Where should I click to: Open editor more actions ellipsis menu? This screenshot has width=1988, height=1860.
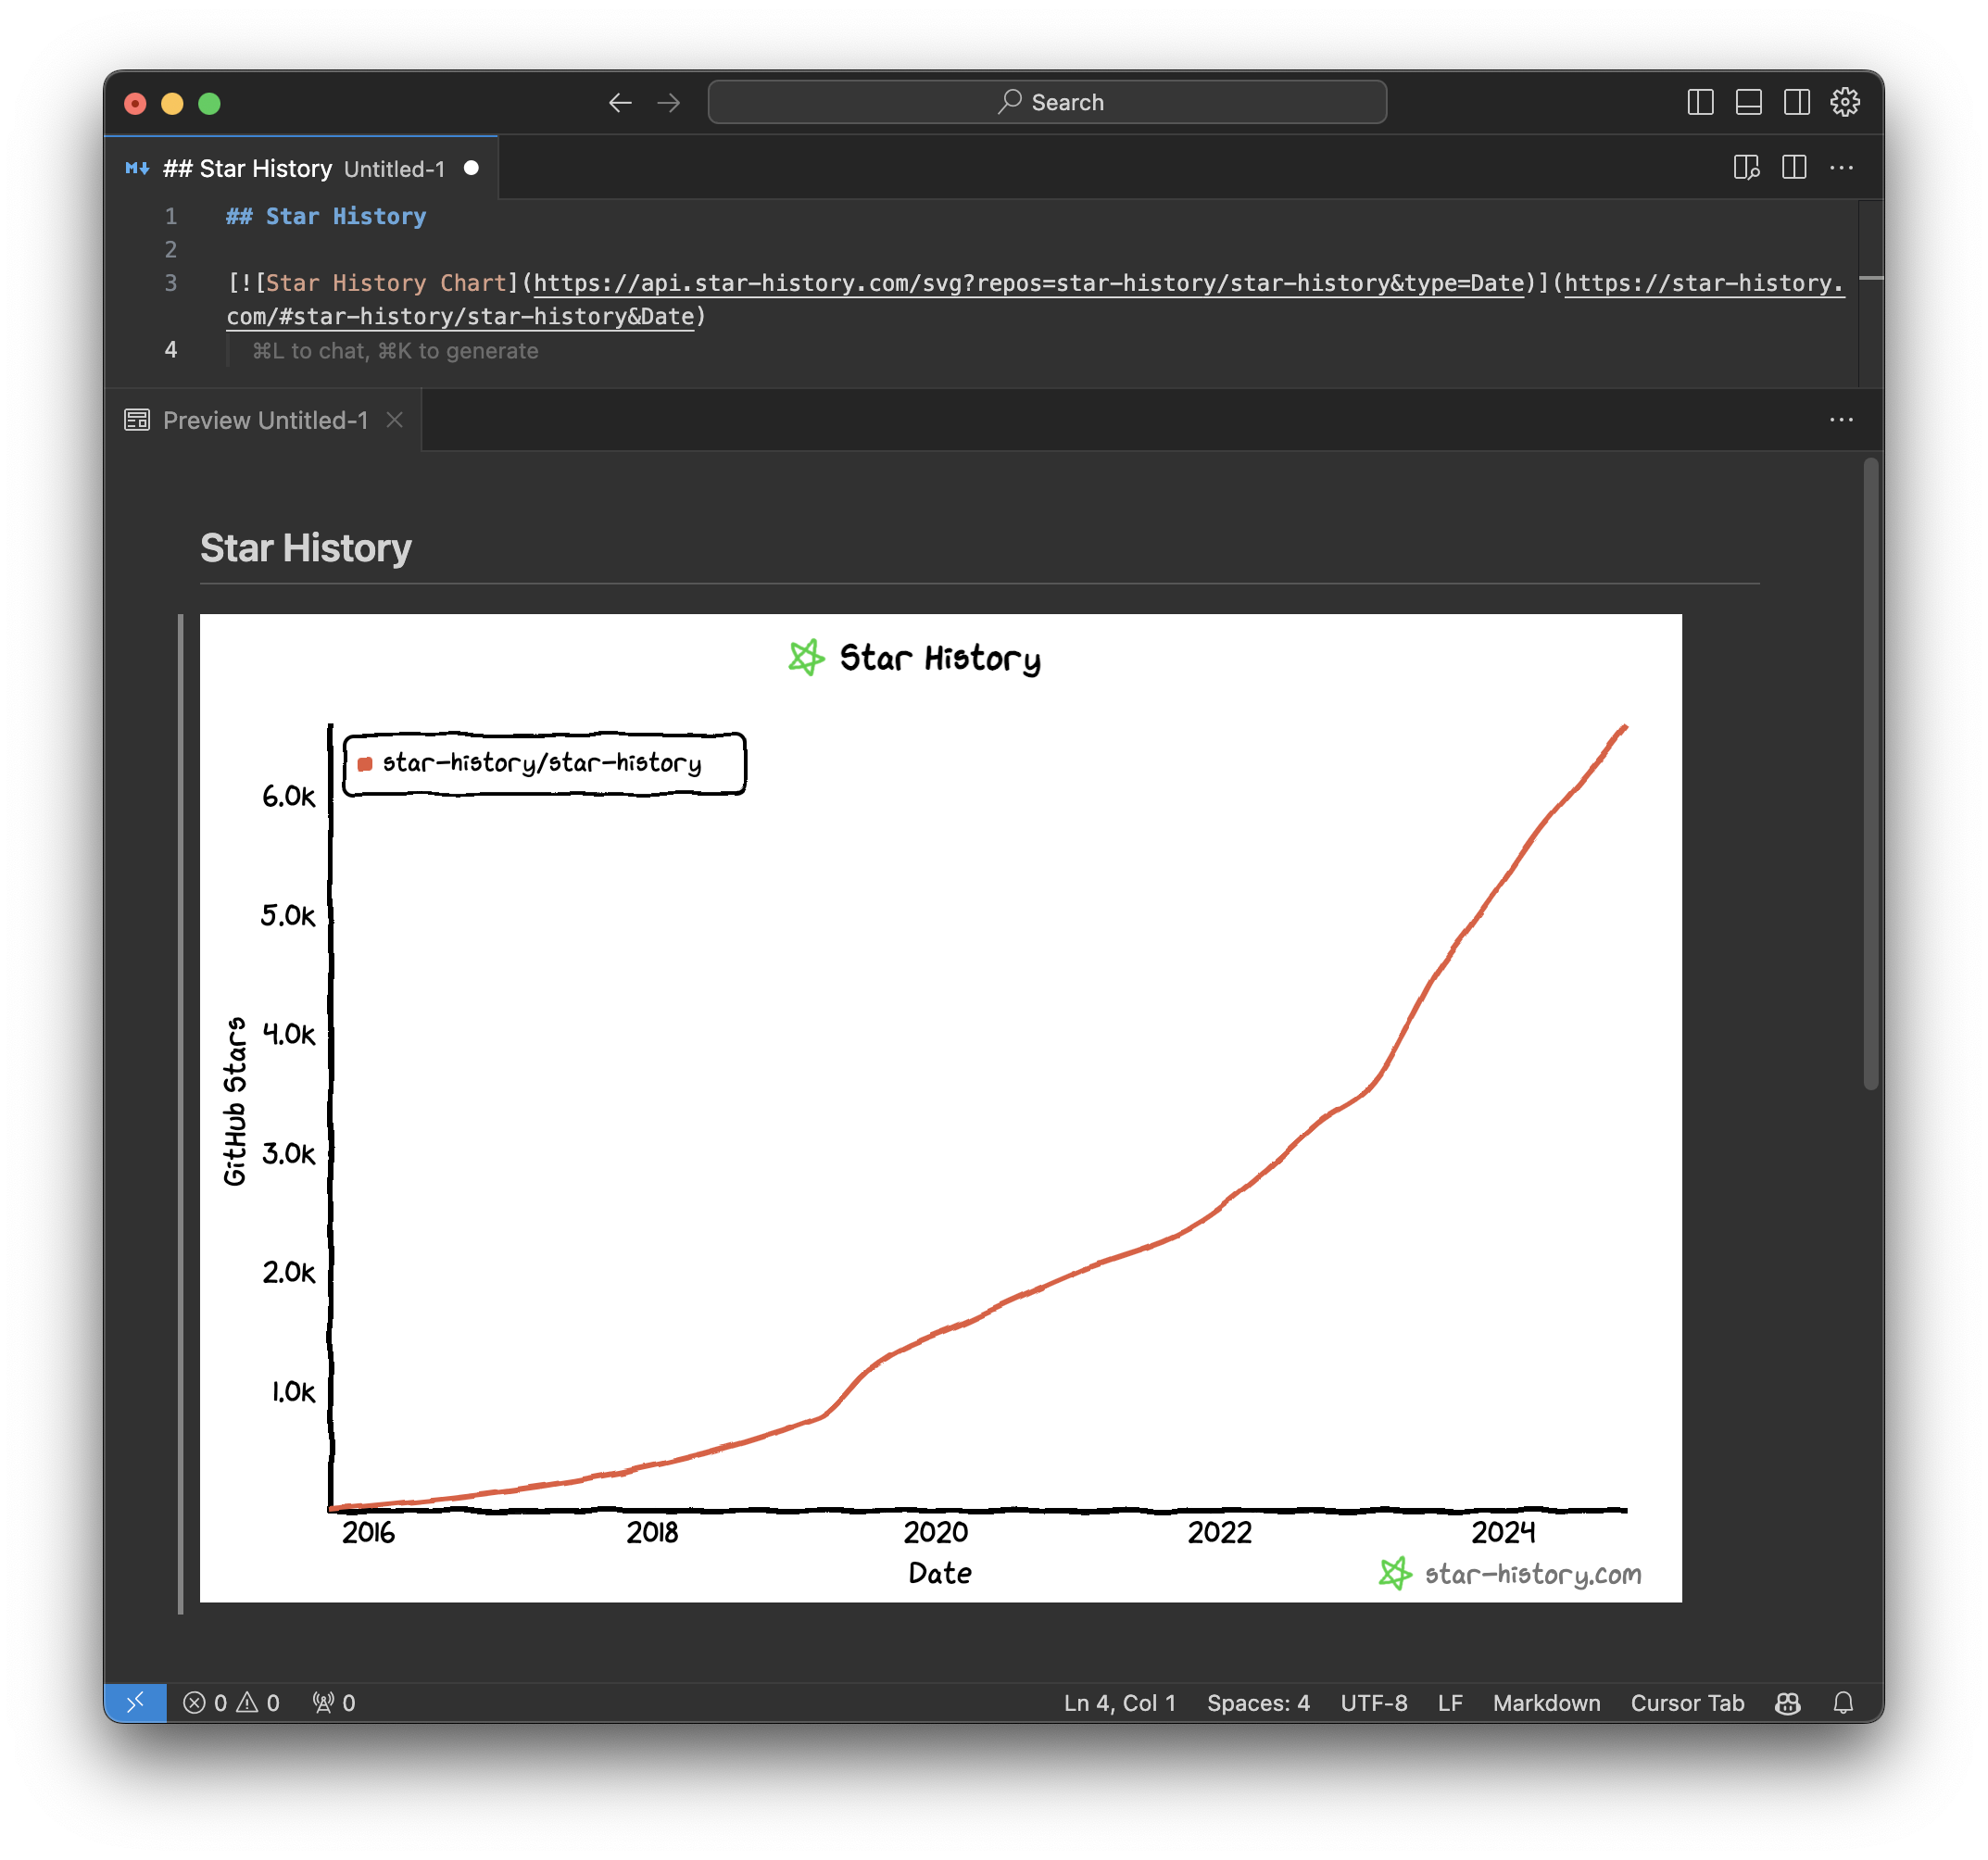[1841, 168]
